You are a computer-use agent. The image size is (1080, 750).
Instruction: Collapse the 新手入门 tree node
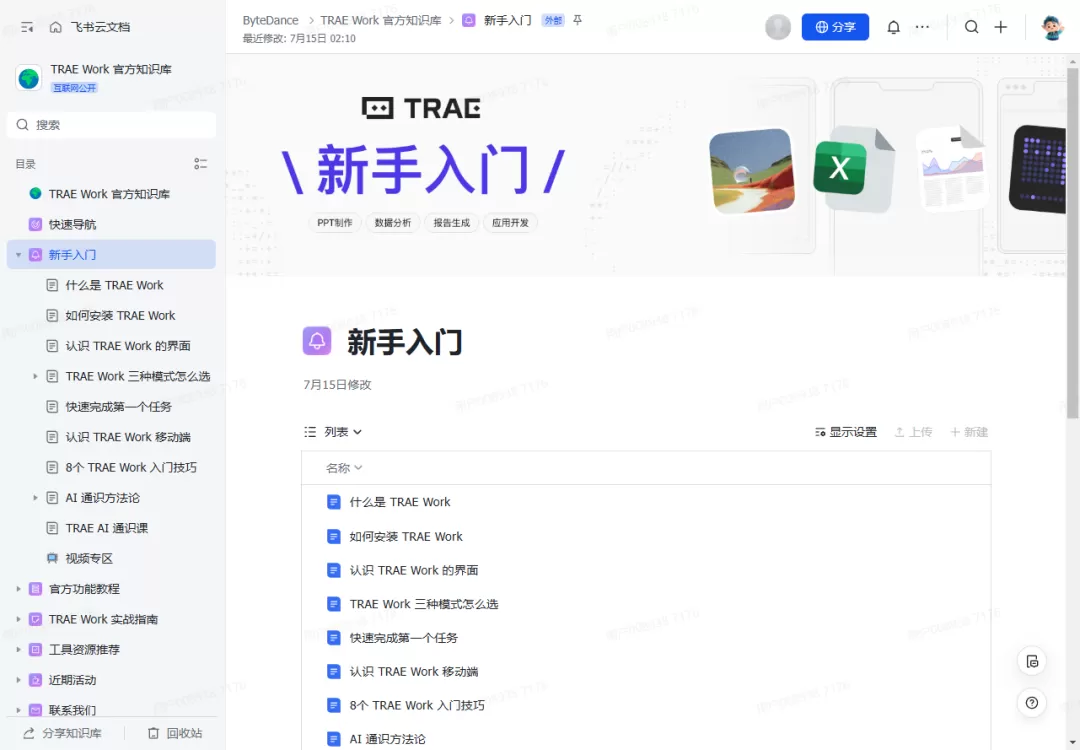(19, 255)
